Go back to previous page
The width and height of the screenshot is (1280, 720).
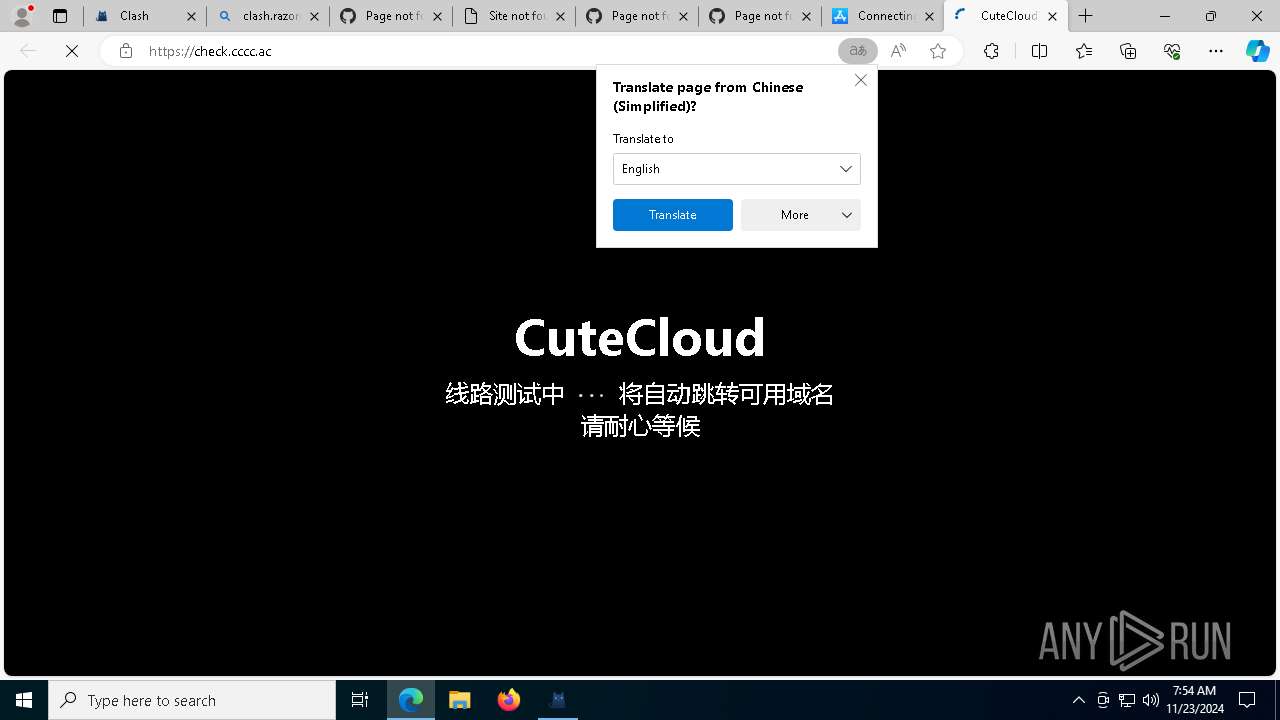[28, 51]
